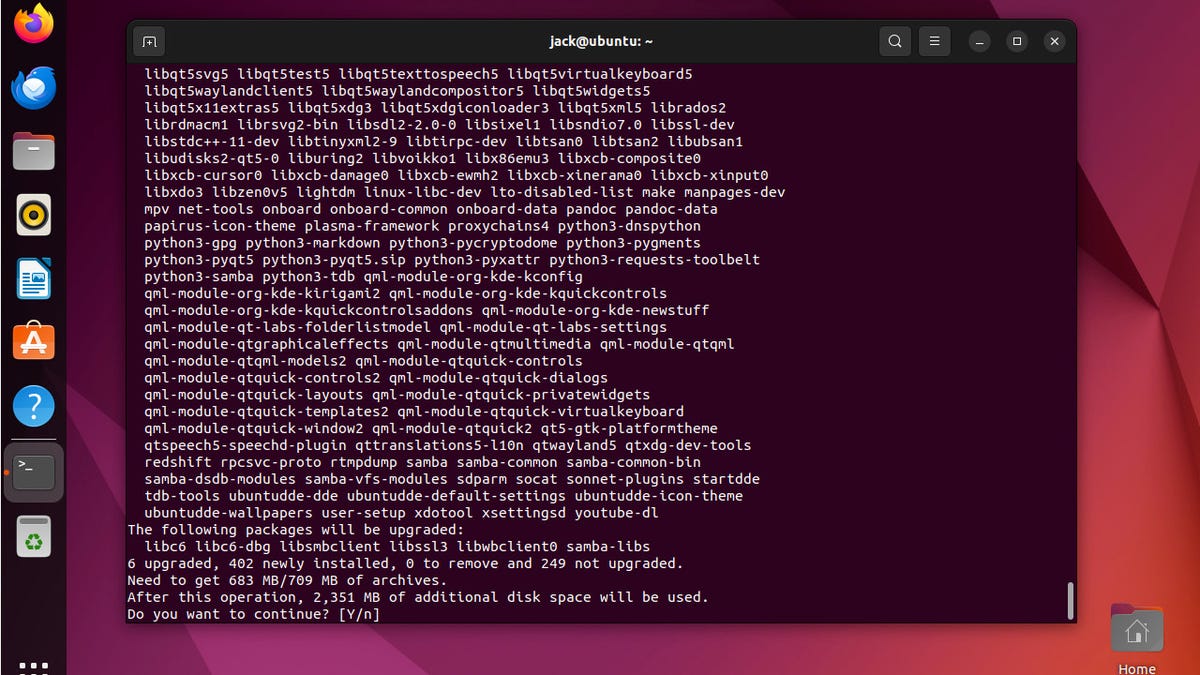Open terminal search
The image size is (1200, 675).
tap(895, 41)
